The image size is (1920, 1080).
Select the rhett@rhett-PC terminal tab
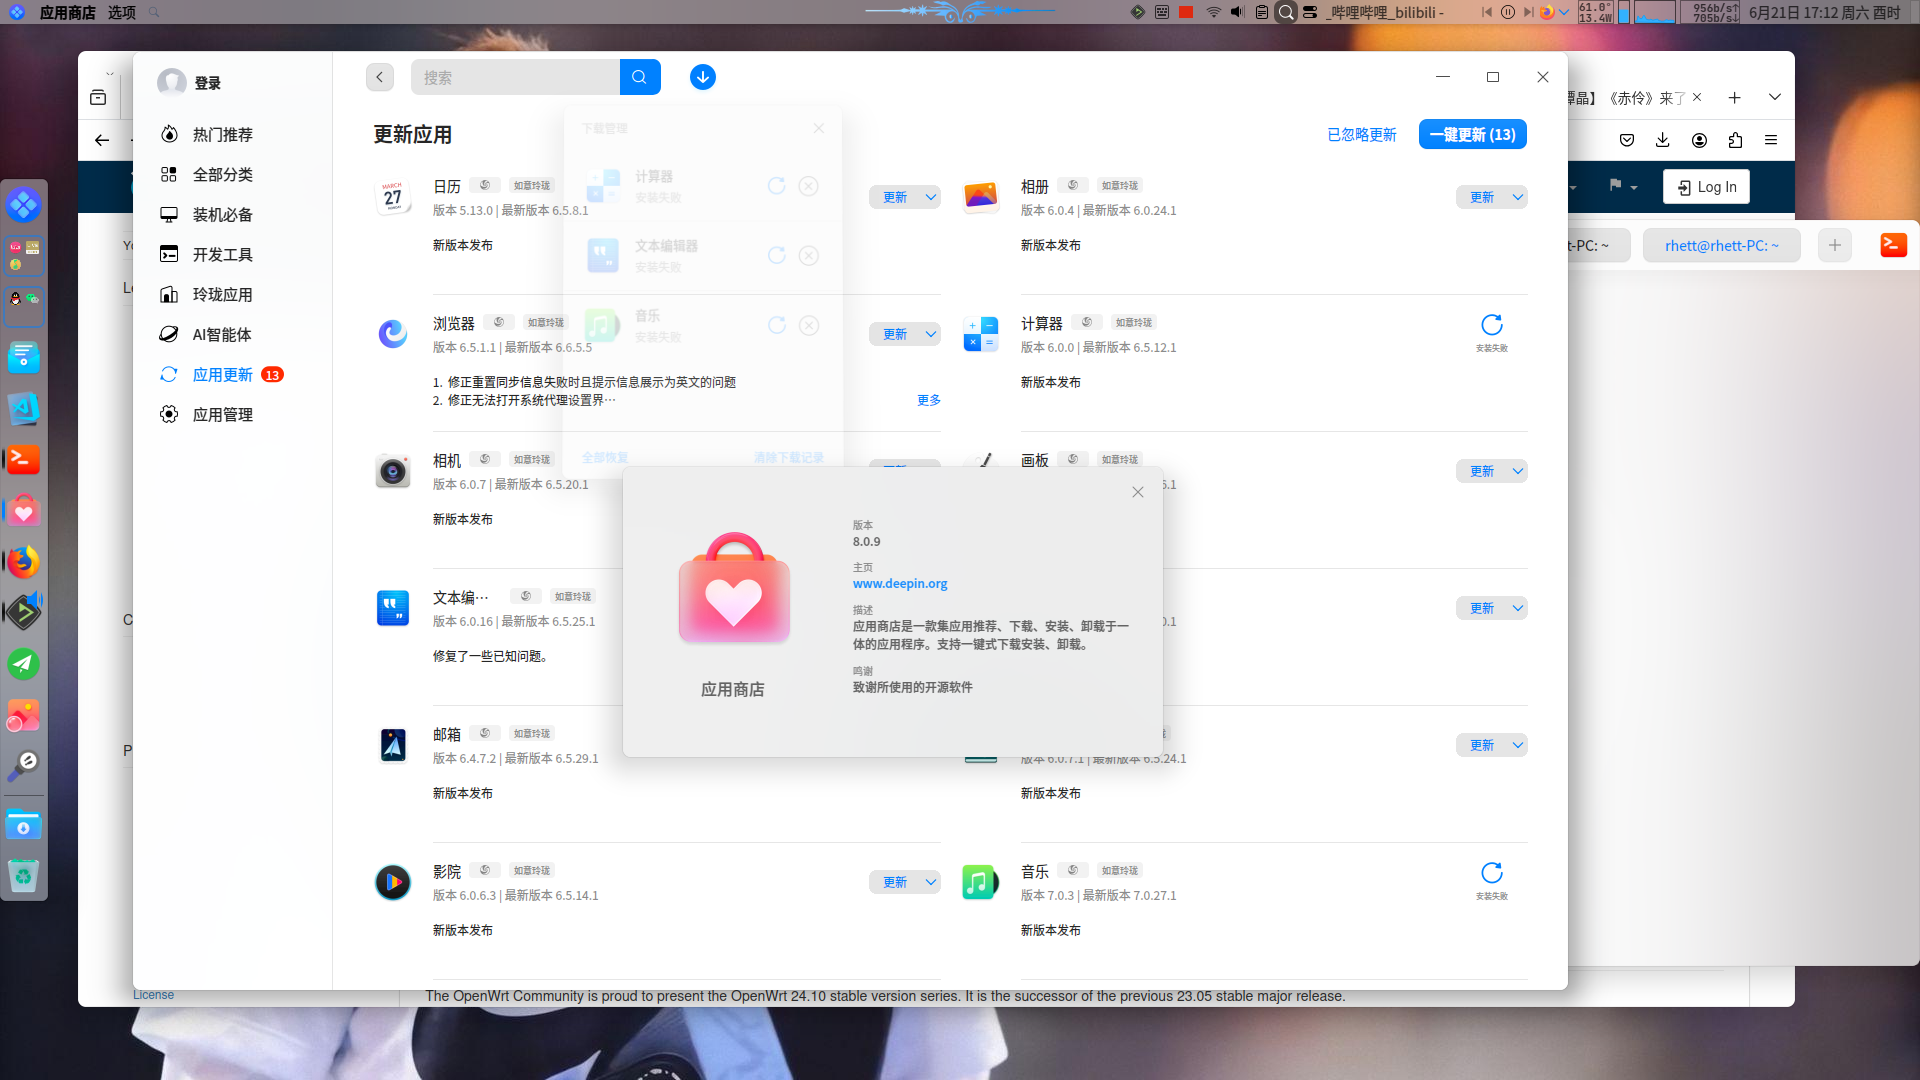(x=1722, y=245)
